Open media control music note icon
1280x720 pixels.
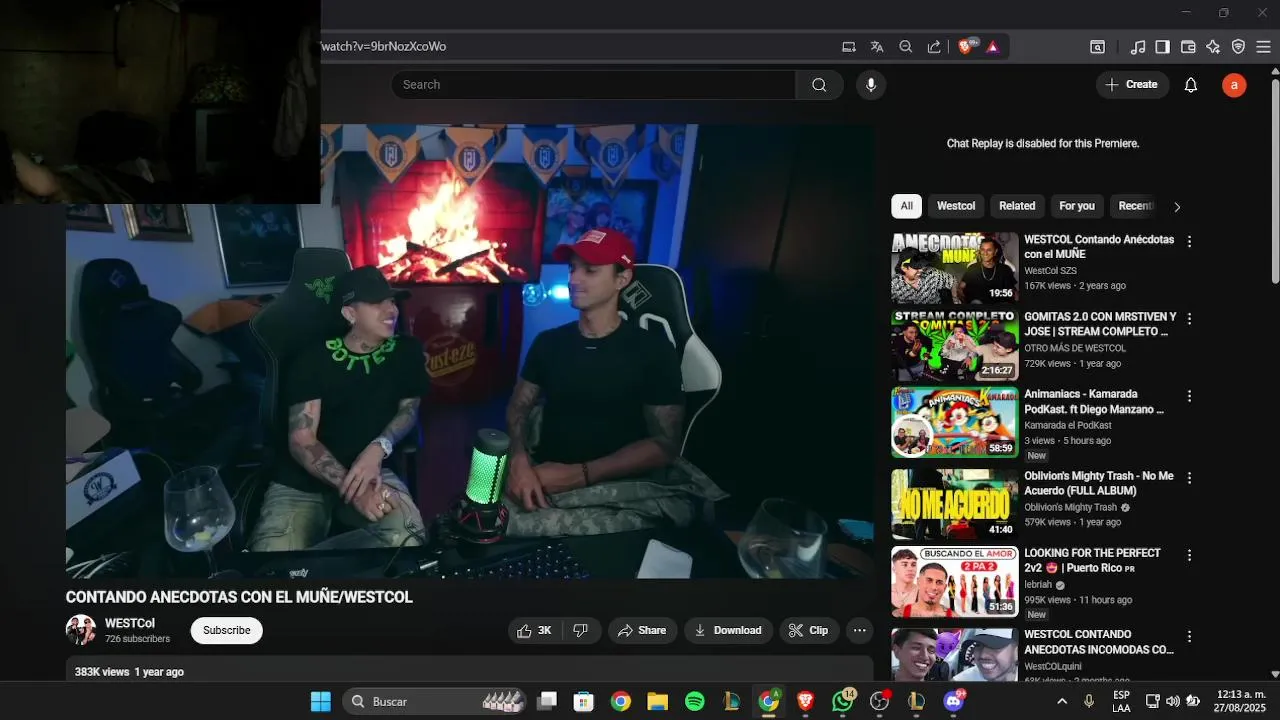pos(1138,46)
